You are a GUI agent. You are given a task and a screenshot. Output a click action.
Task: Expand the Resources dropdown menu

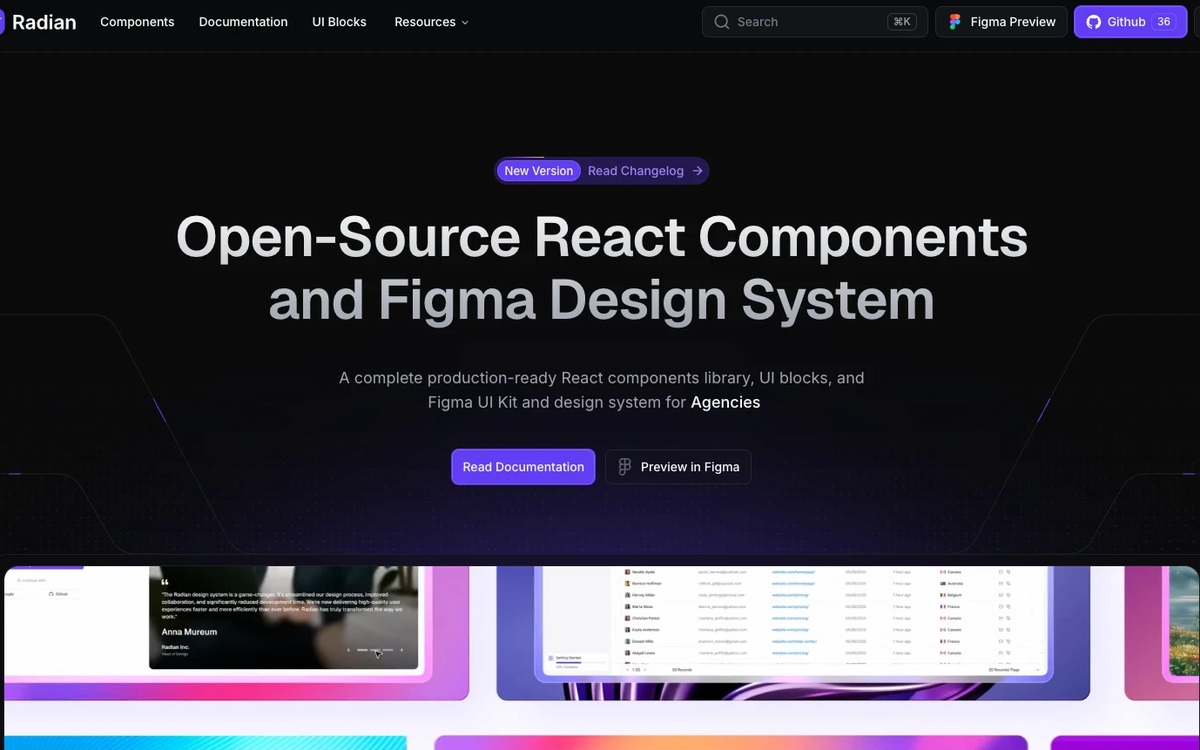(431, 22)
